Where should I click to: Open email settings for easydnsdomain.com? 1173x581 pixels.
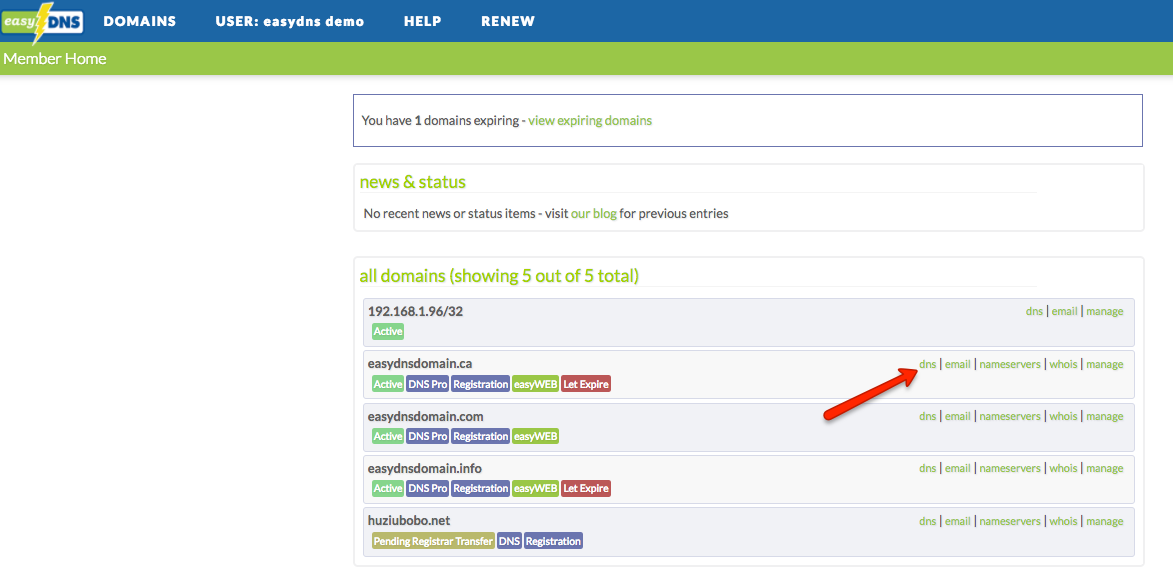pyautogui.click(x=958, y=416)
